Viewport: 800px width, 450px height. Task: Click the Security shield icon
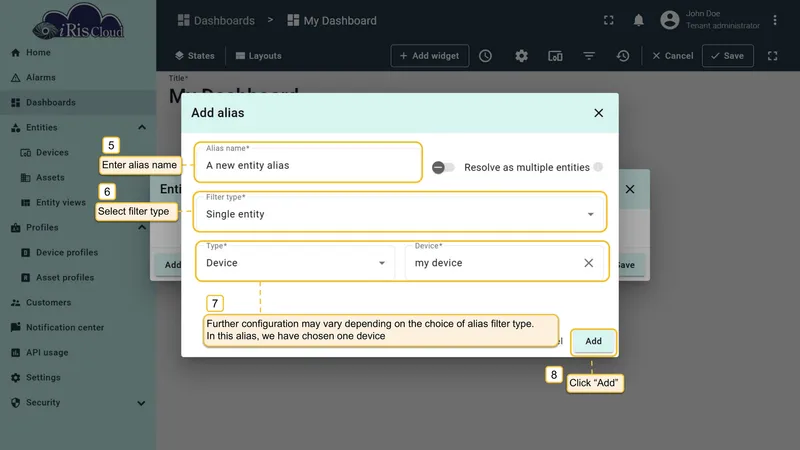pyautogui.click(x=15, y=403)
